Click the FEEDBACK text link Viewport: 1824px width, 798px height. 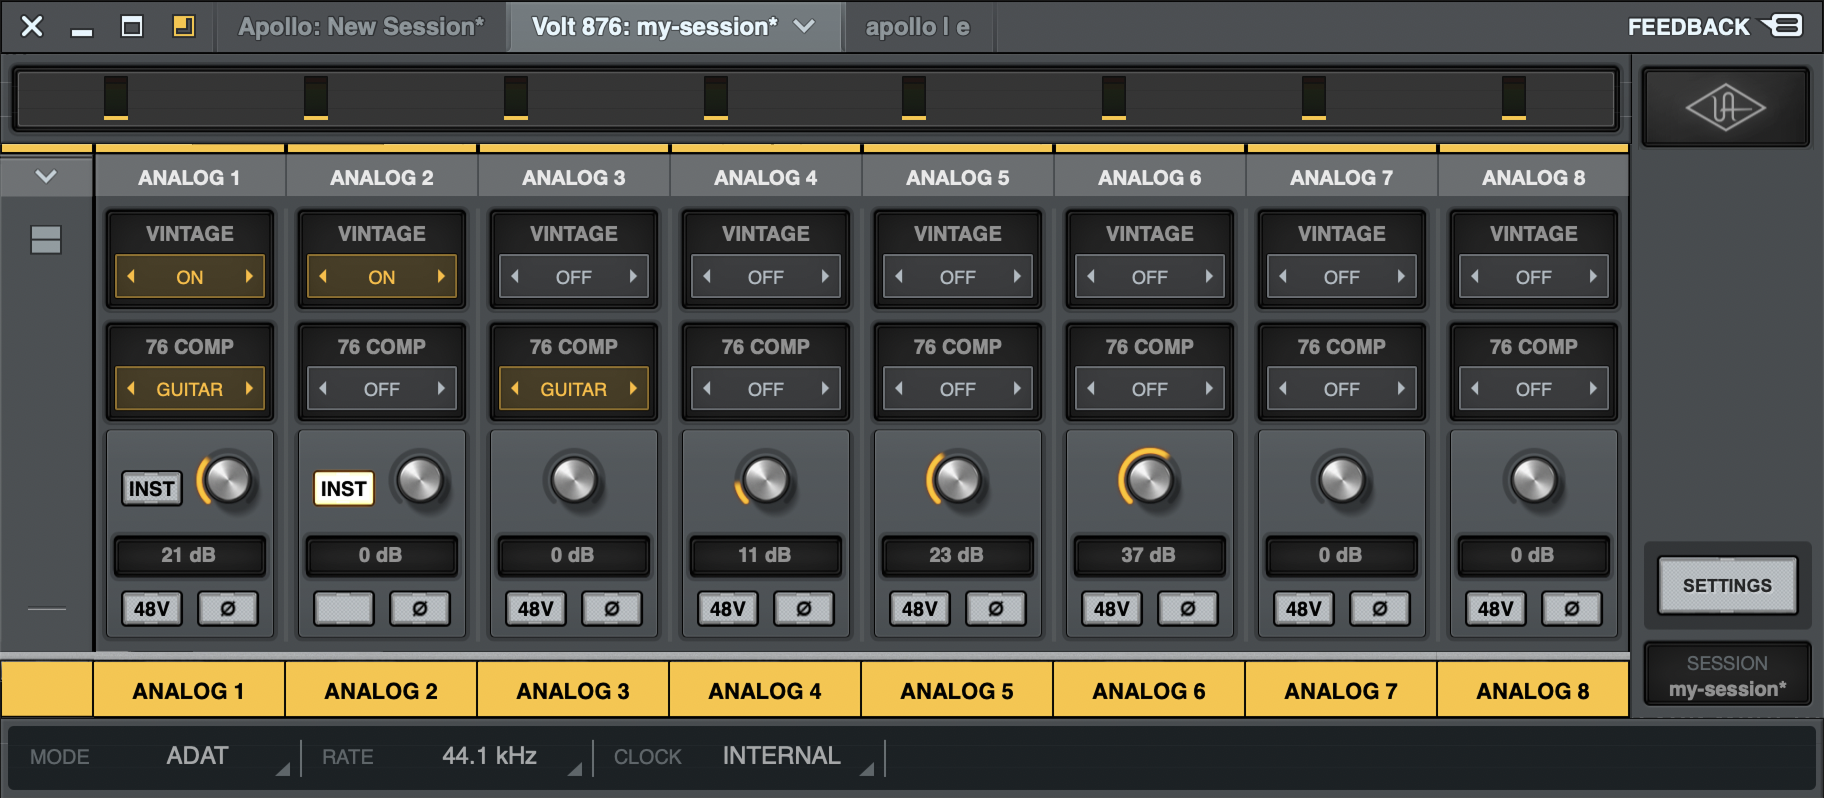coord(1689,27)
